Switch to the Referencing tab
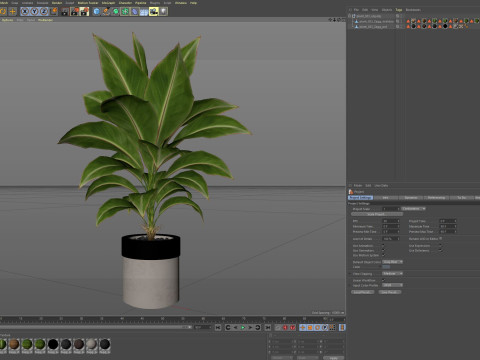Viewport: 480px width, 360px height. (436, 198)
